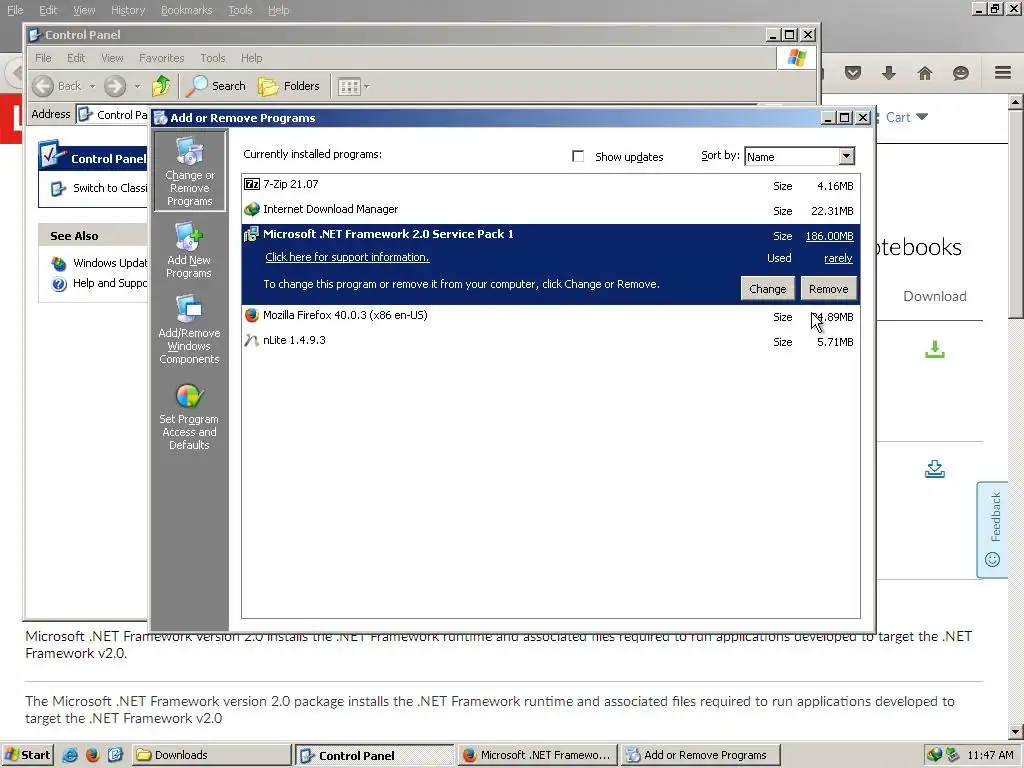The image size is (1024, 768).
Task: Open Control Panel Tools menu
Action: [212, 58]
